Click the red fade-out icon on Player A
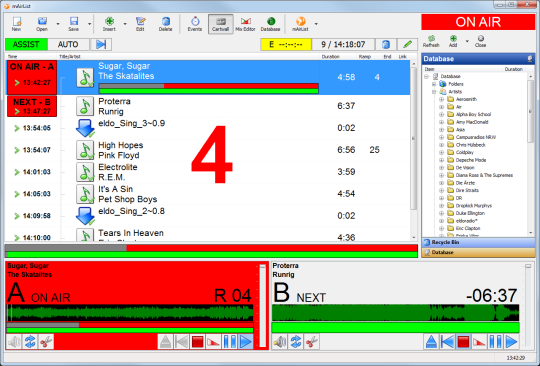The width and height of the screenshot is (540, 366). click(214, 342)
